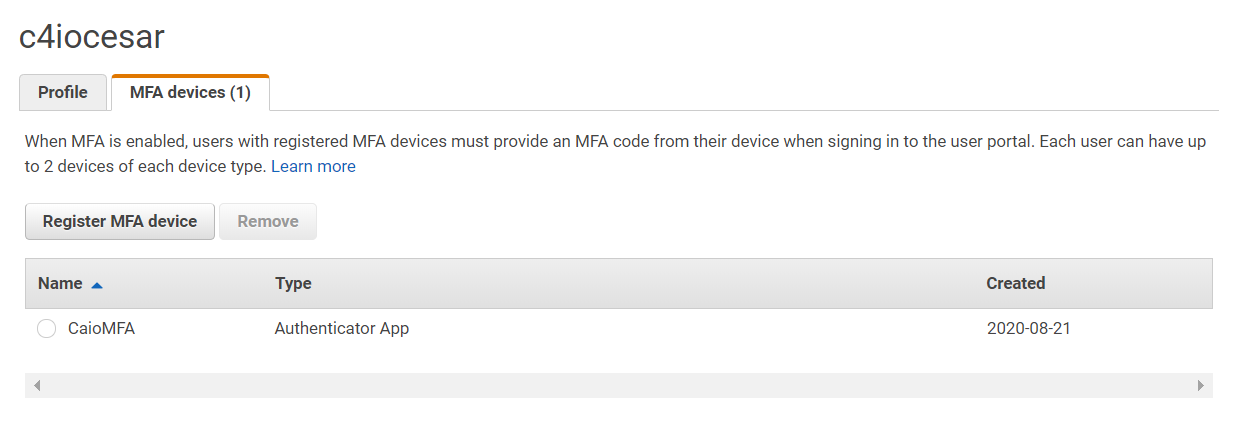The image size is (1244, 439).
Task: Select the CaioMFA radio button
Action: click(46, 329)
